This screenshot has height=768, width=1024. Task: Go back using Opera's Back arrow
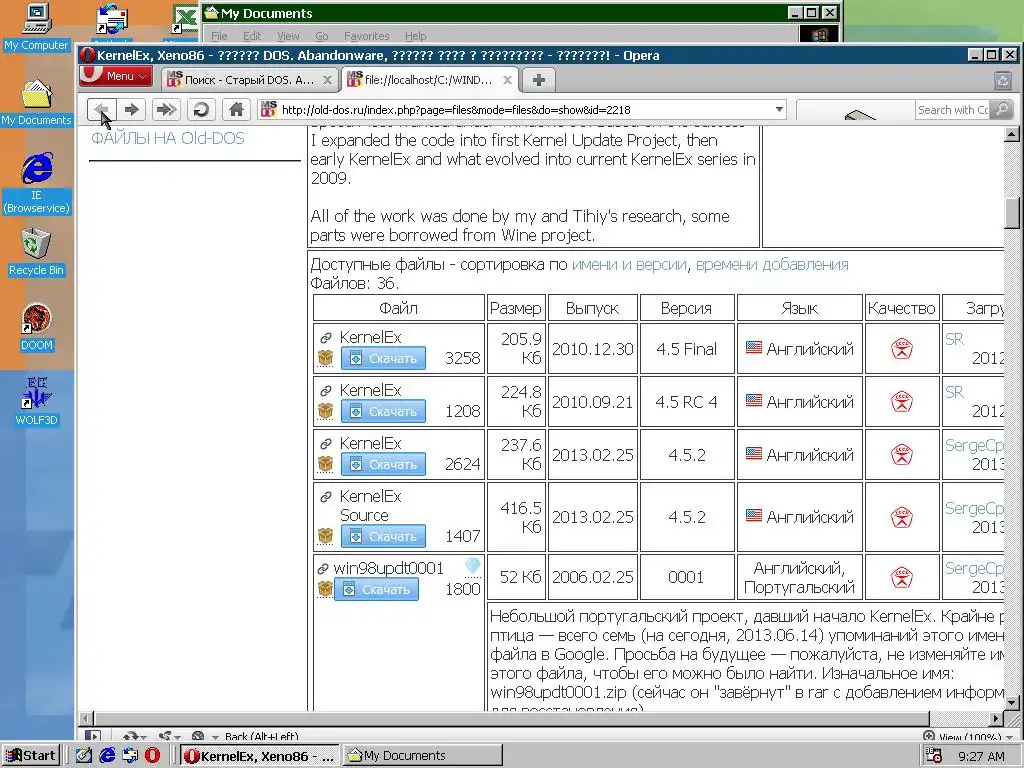102,110
